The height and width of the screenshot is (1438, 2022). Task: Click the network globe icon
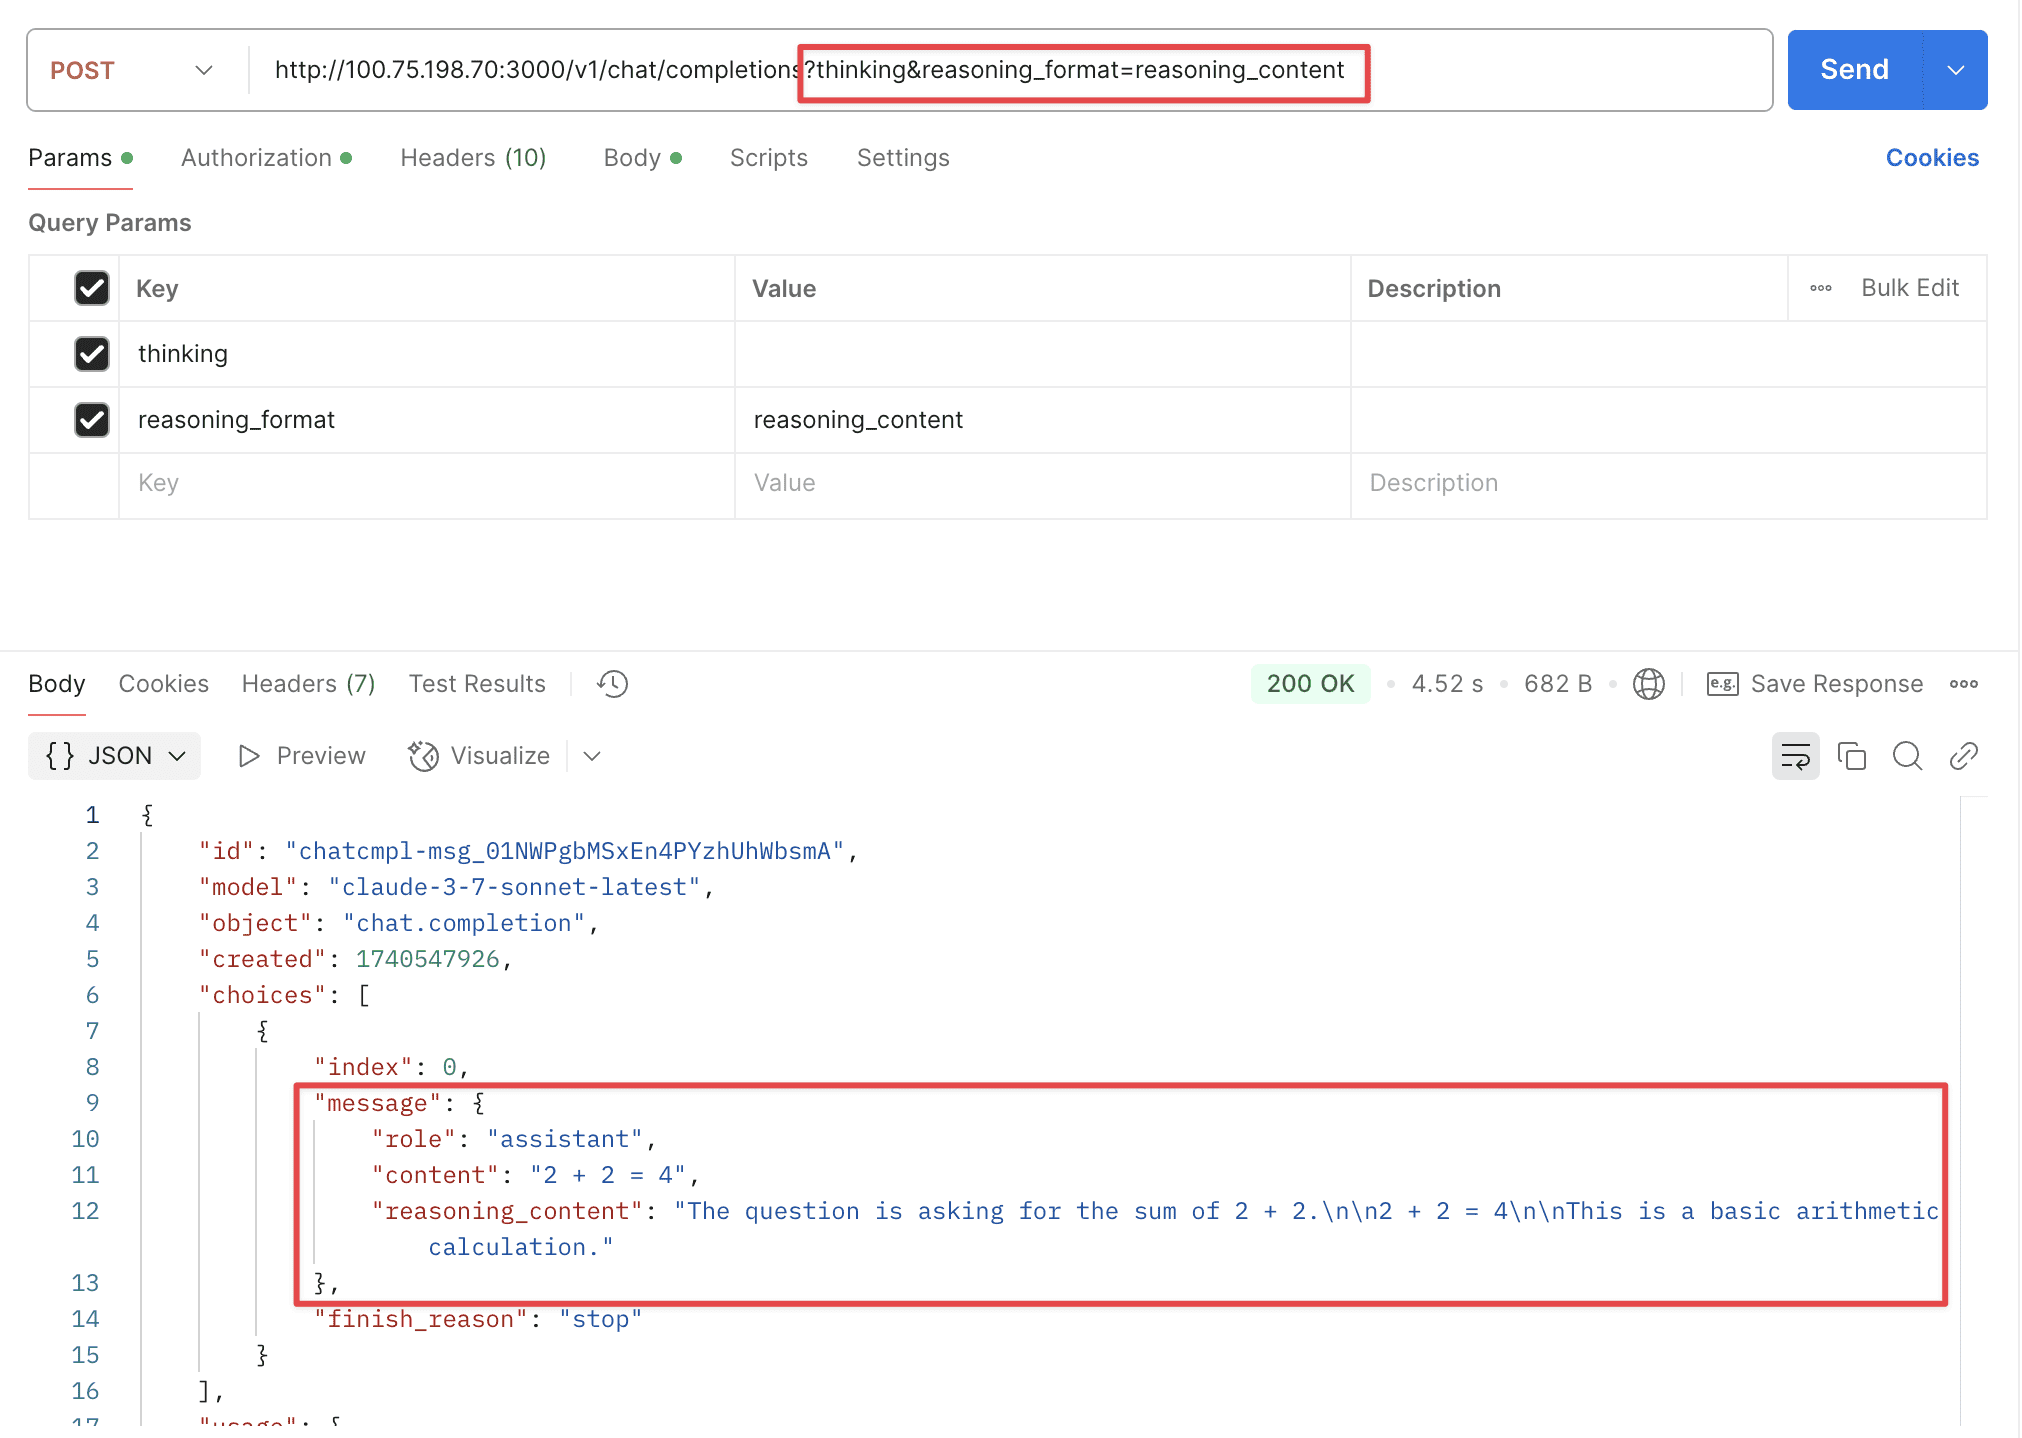1648,684
